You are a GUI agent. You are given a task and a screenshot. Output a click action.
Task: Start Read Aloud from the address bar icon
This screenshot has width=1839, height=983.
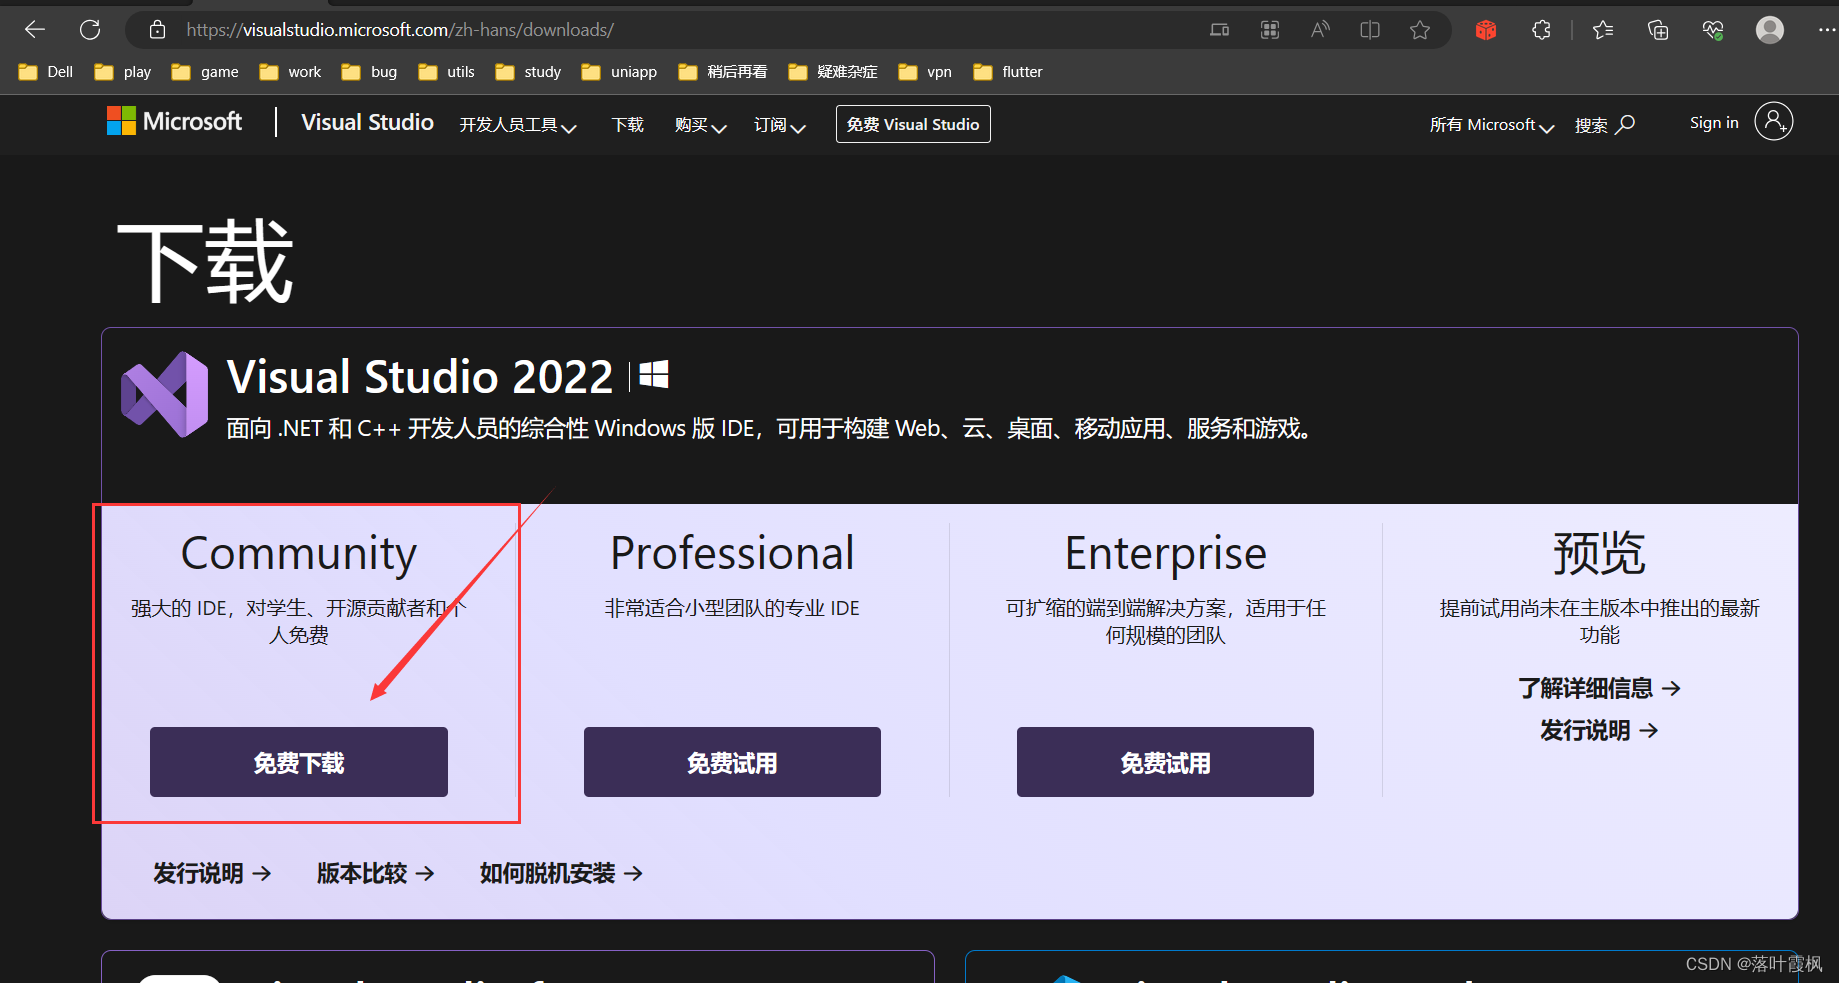click(x=1320, y=30)
